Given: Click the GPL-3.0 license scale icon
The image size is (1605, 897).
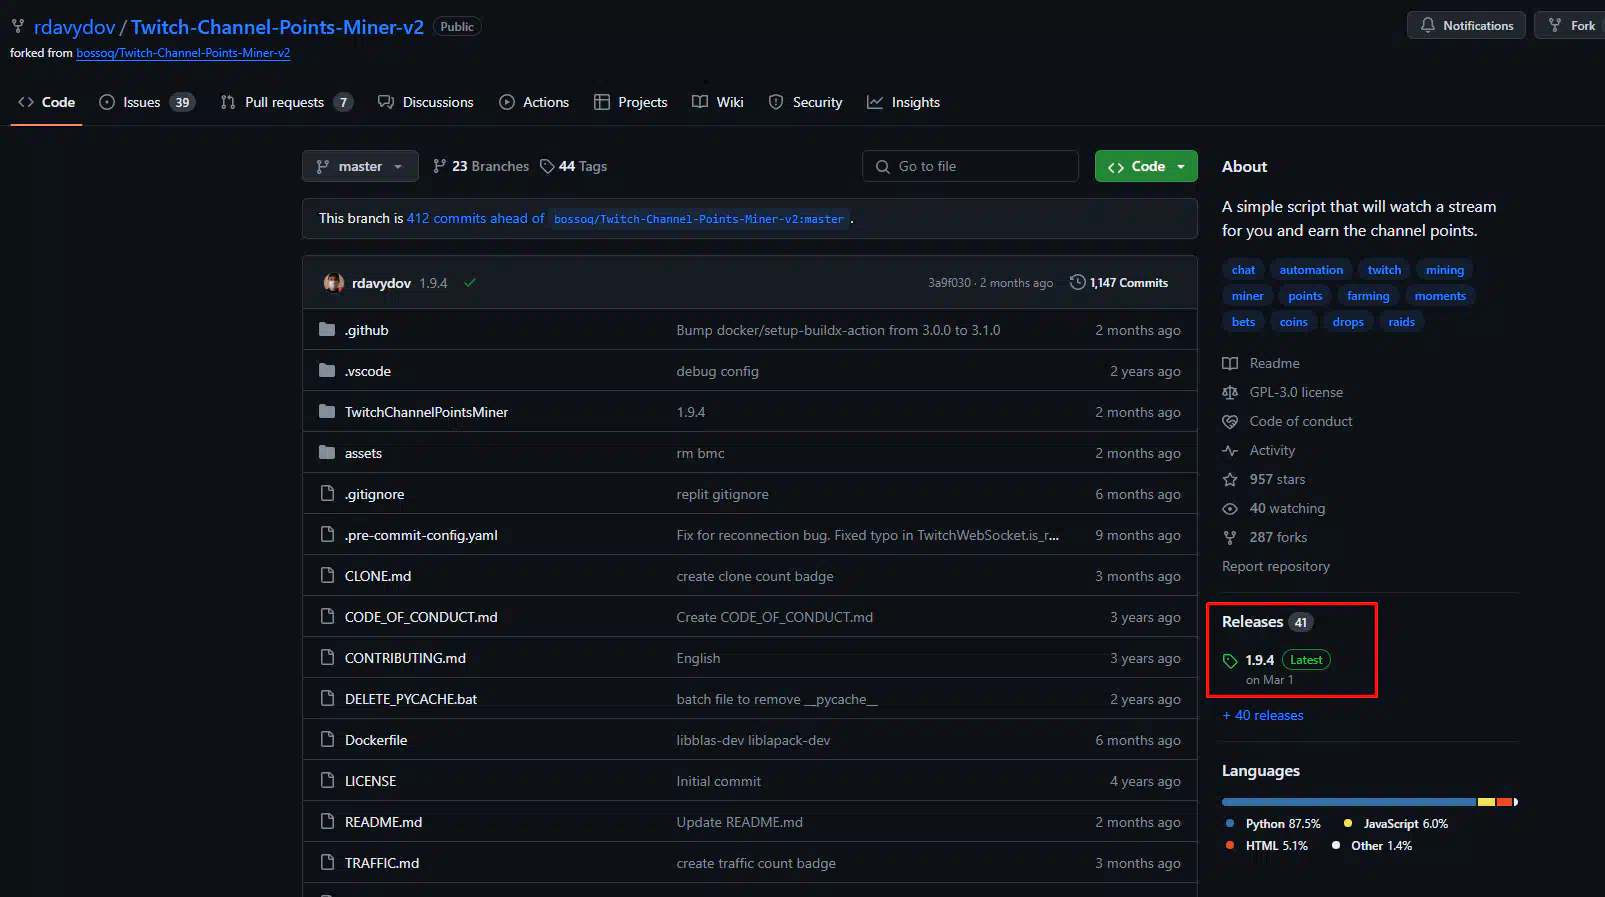Looking at the screenshot, I should click(1230, 392).
